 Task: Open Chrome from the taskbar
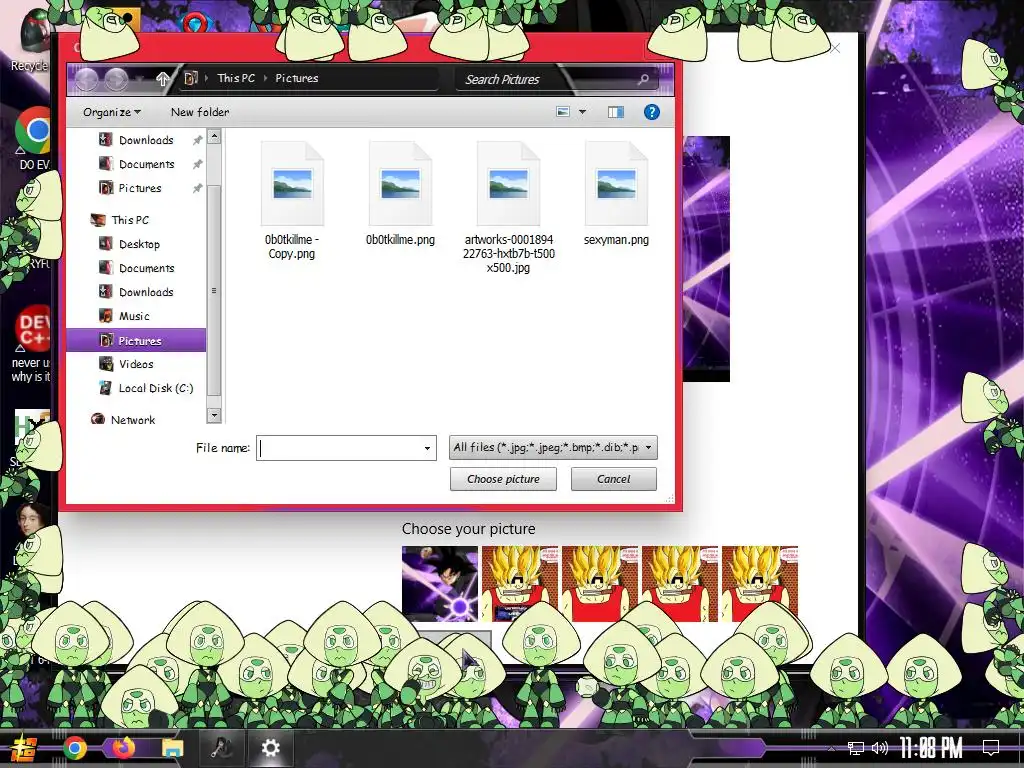pos(74,748)
